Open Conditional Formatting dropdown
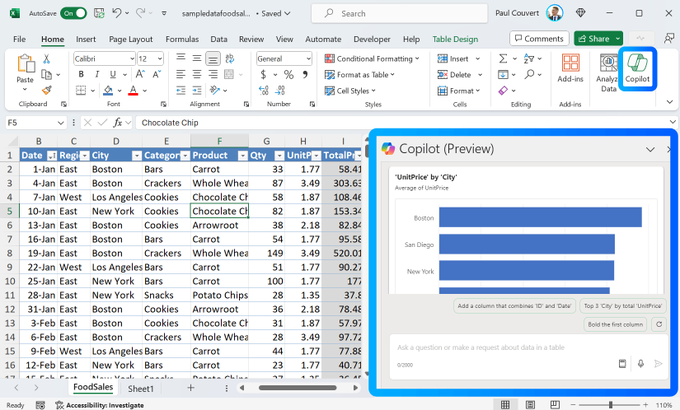 tap(373, 59)
